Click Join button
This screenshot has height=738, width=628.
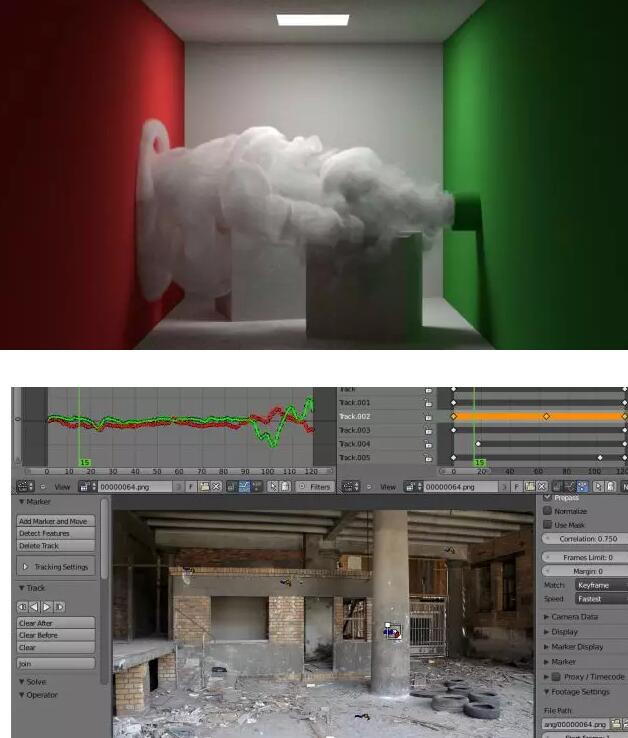click(56, 664)
